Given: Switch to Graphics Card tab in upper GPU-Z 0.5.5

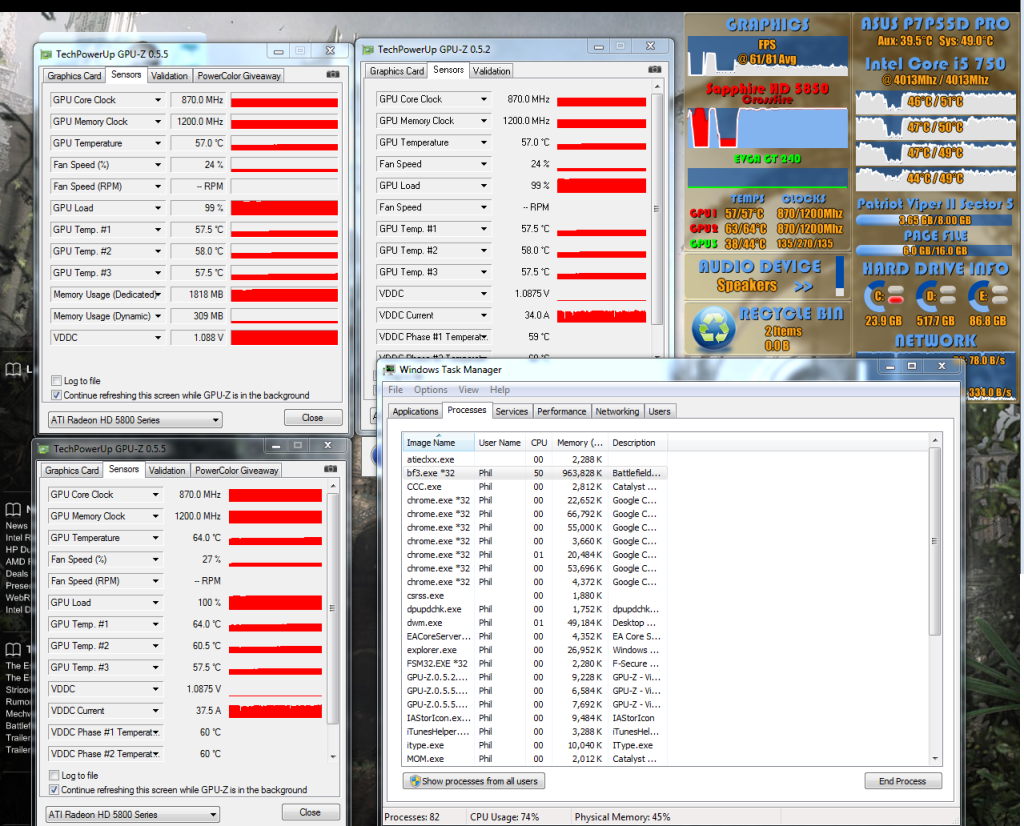Looking at the screenshot, I should point(74,76).
